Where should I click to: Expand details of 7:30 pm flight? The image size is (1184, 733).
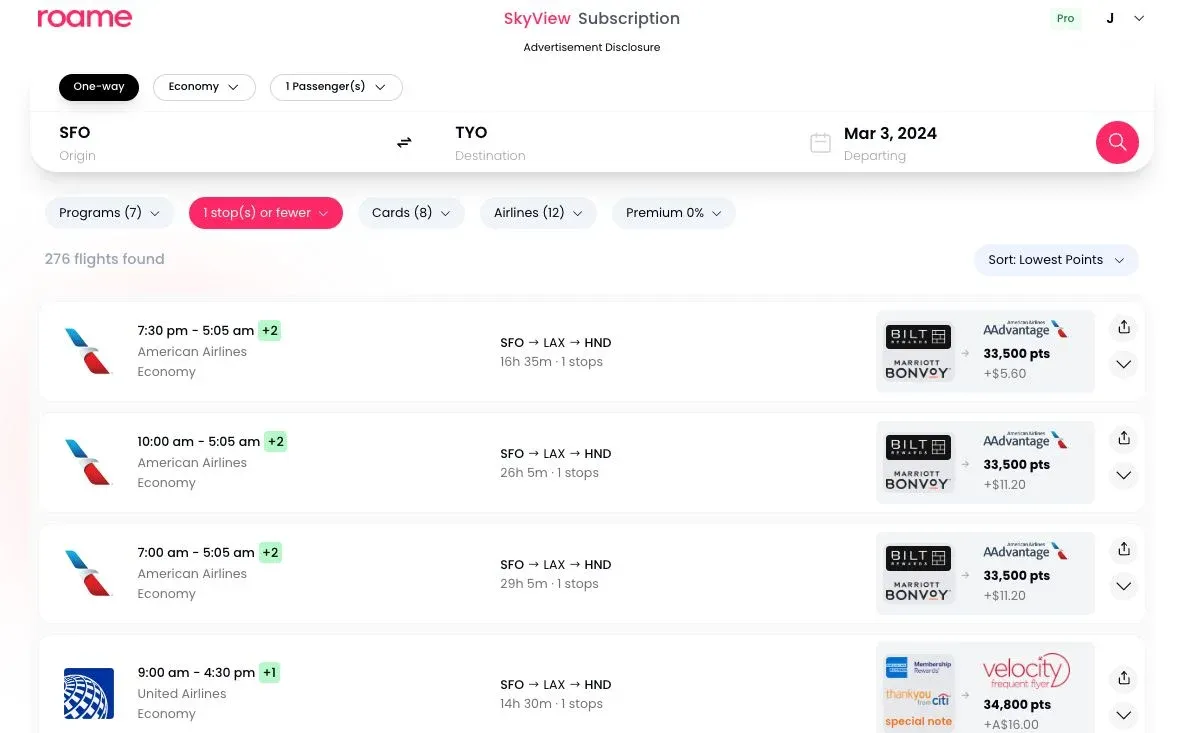(1124, 365)
